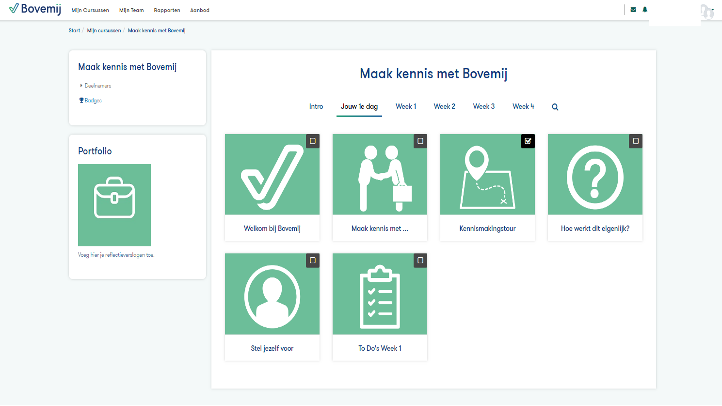Open the question mark tile image
Image resolution: width=722 pixels, height=406 pixels.
(x=594, y=175)
